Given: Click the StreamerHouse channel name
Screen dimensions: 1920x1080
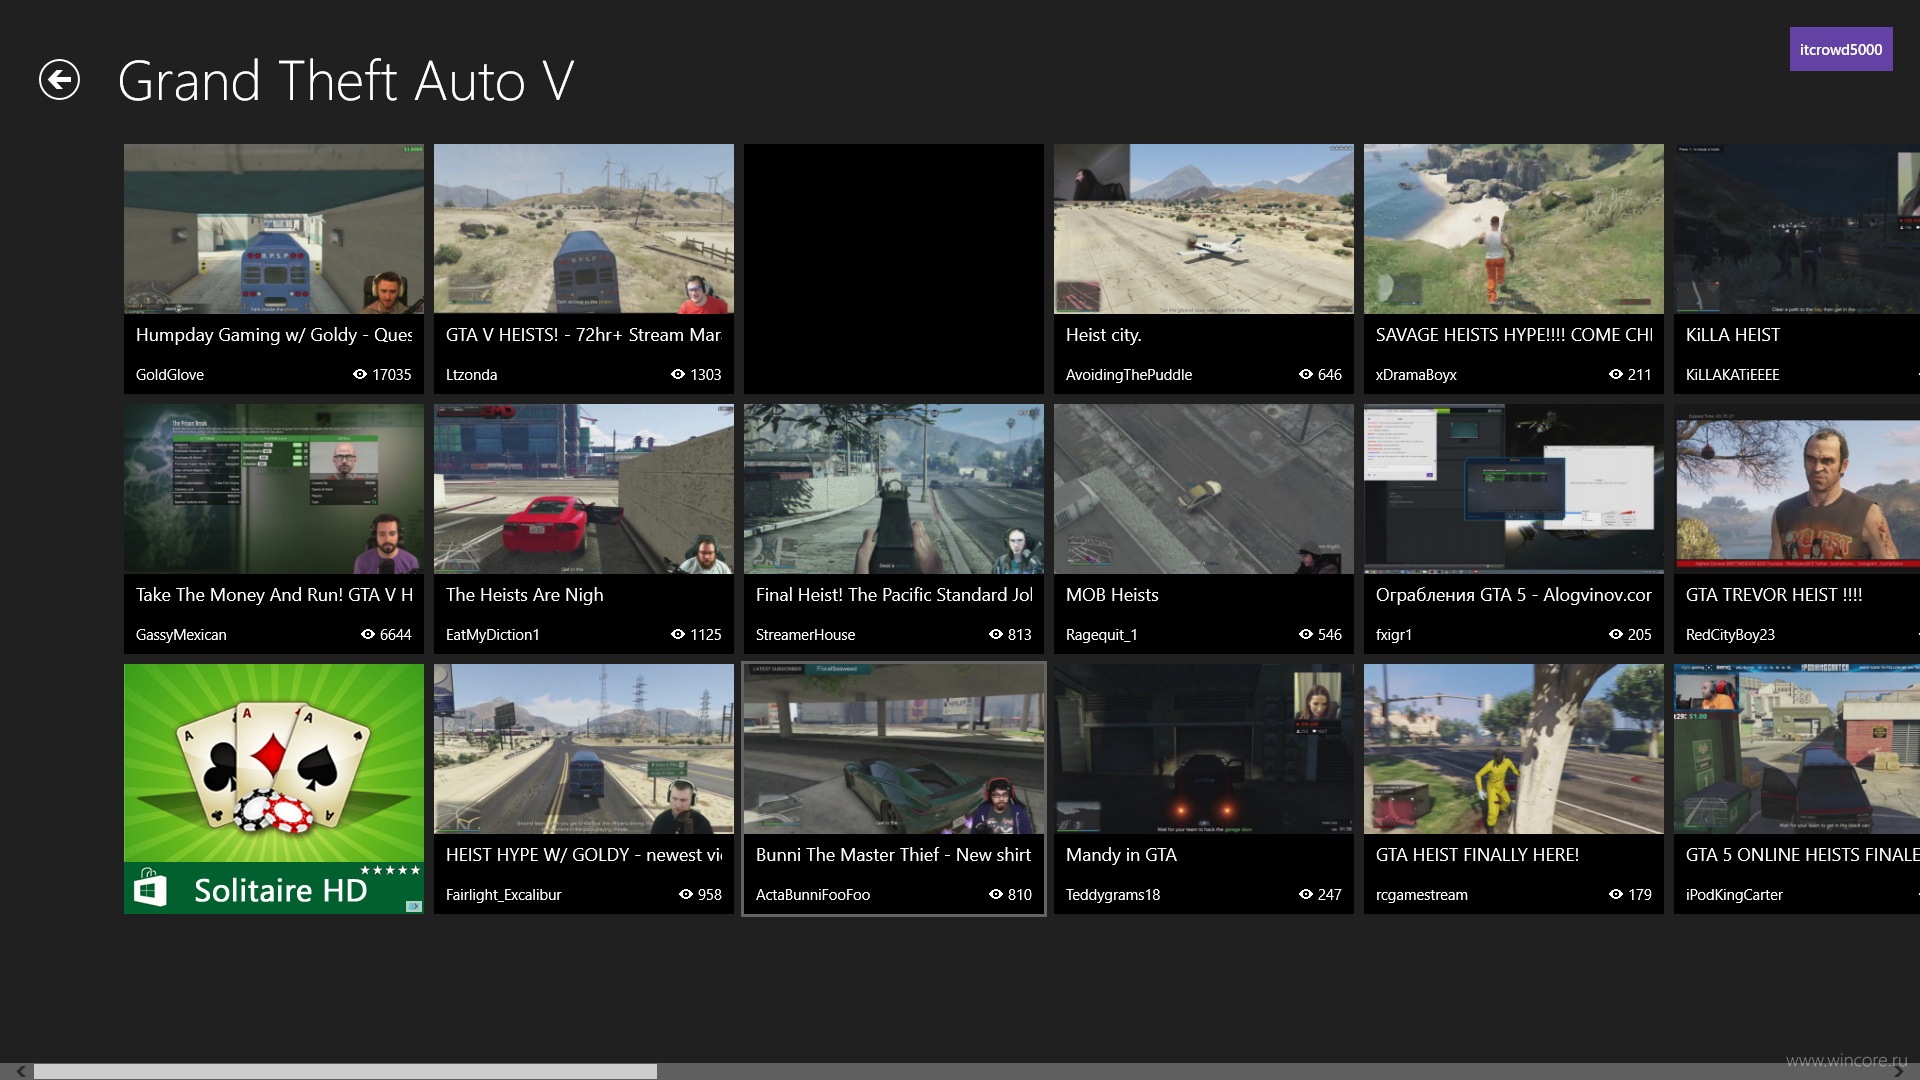Looking at the screenshot, I should 805,635.
